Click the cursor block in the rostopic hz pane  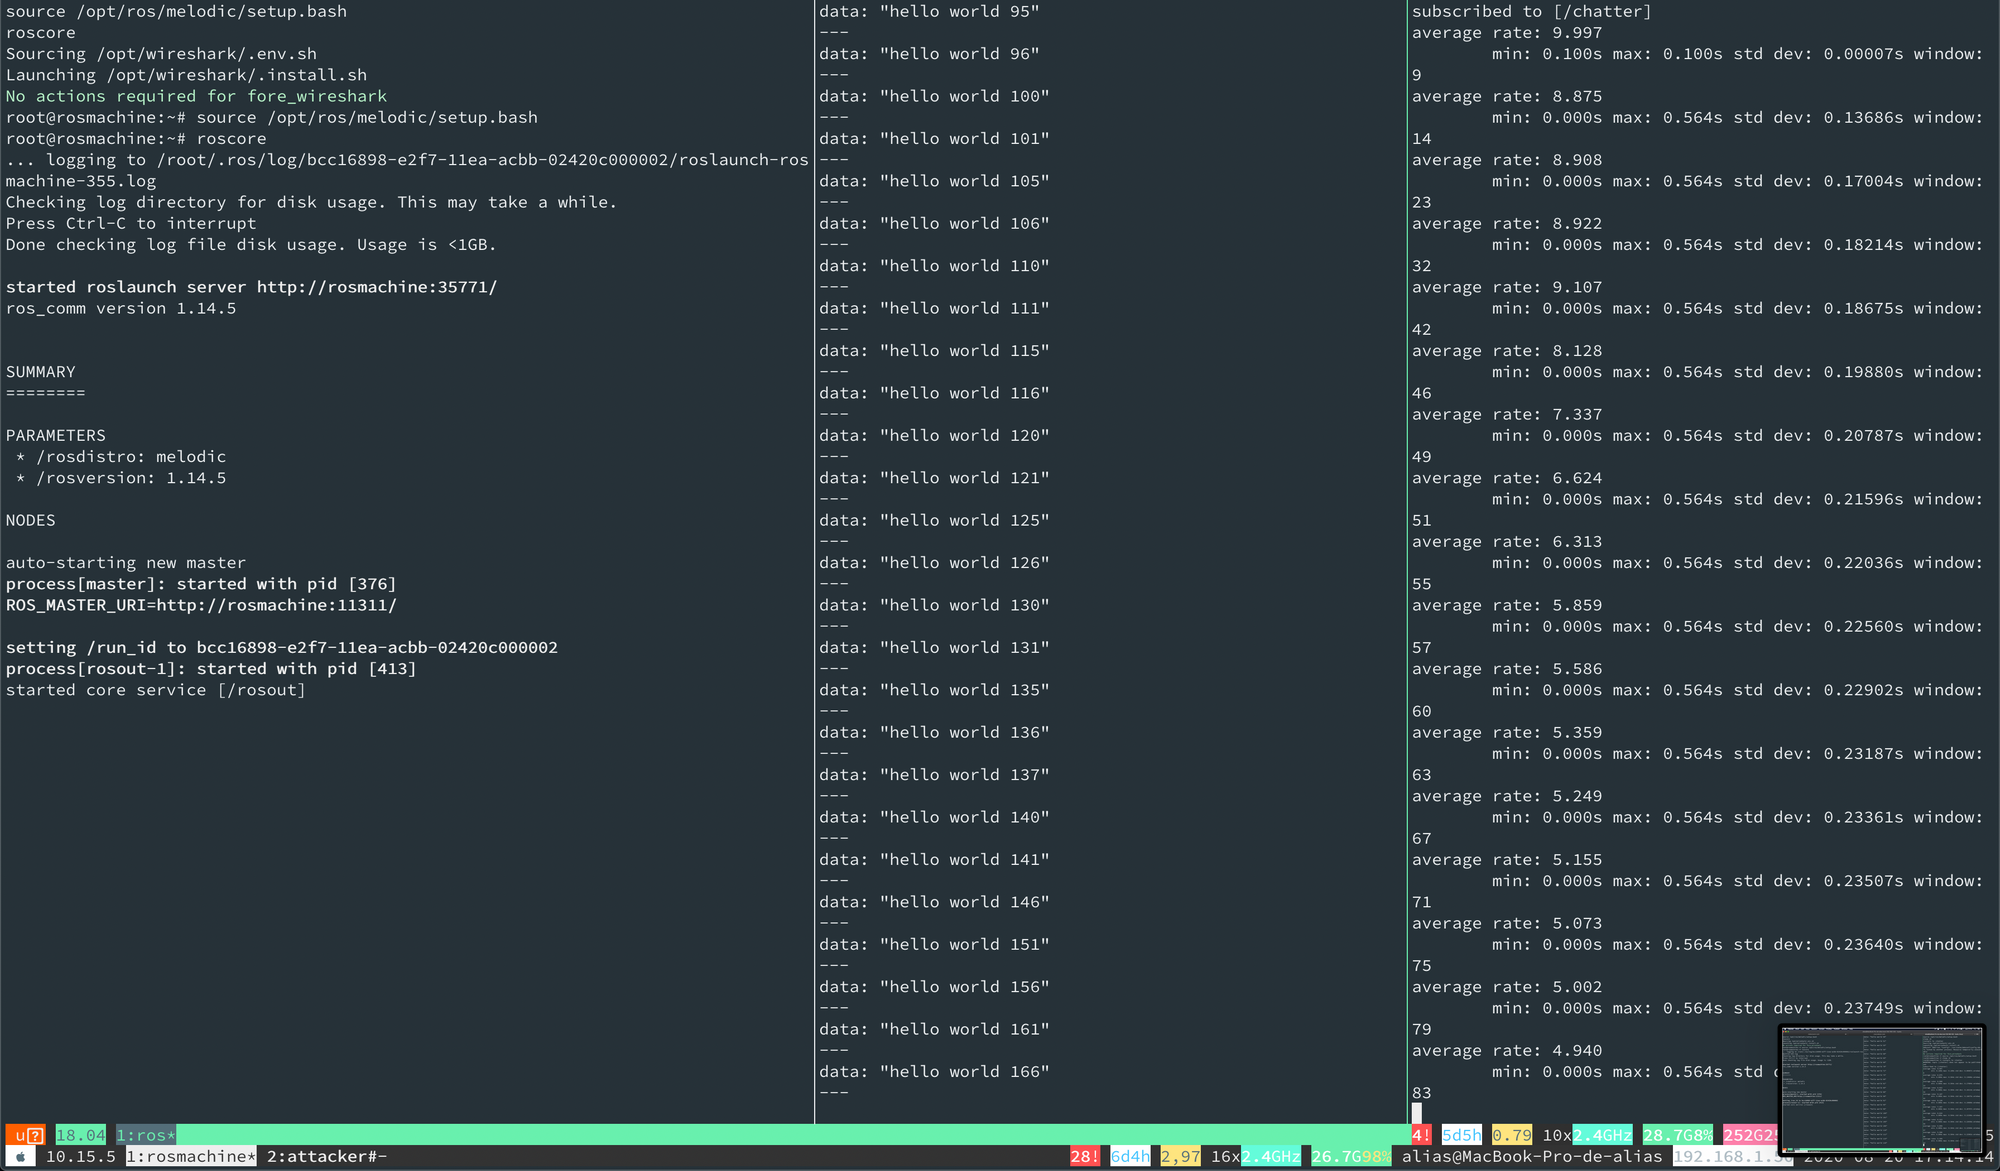[1417, 1113]
